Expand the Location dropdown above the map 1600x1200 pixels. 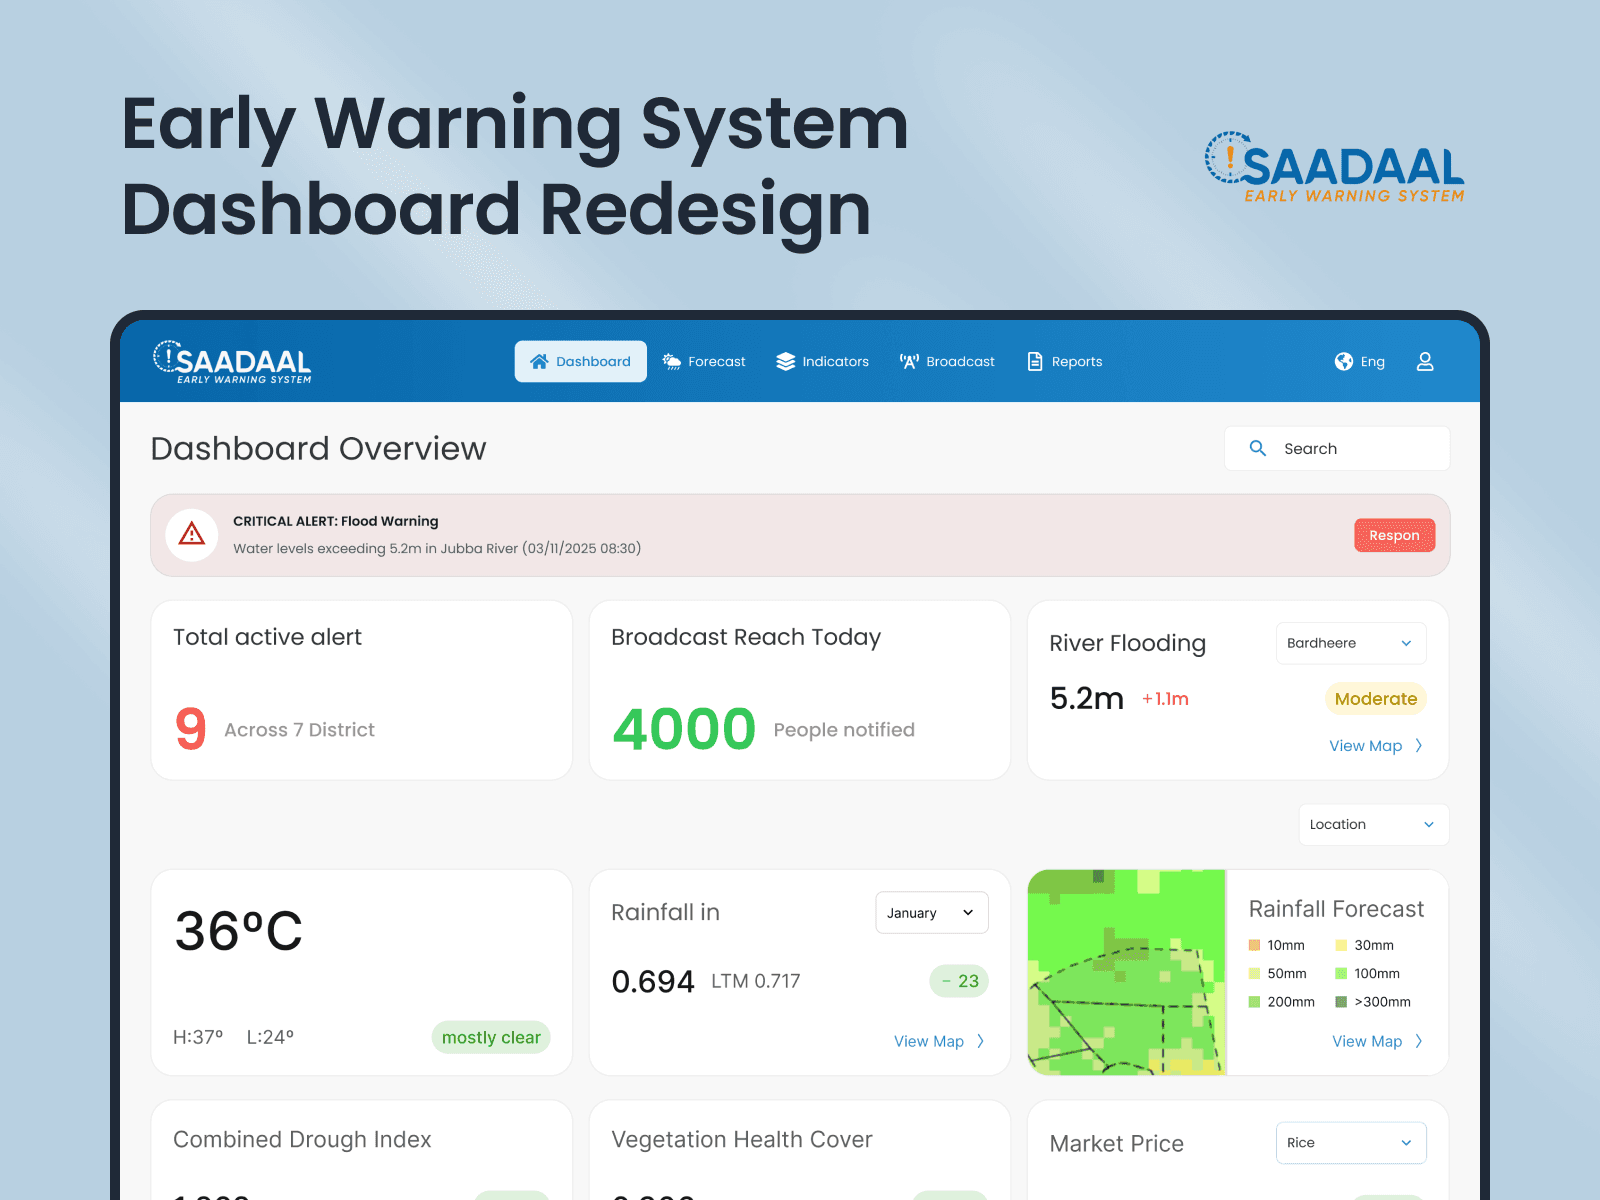(x=1373, y=824)
